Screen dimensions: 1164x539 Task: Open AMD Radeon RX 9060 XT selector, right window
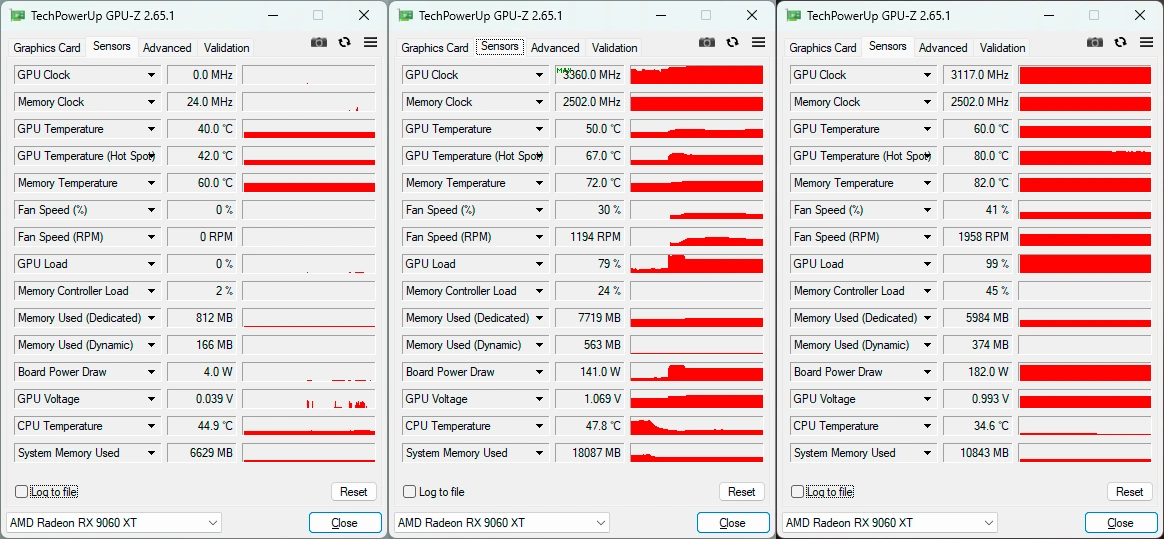[x=890, y=523]
